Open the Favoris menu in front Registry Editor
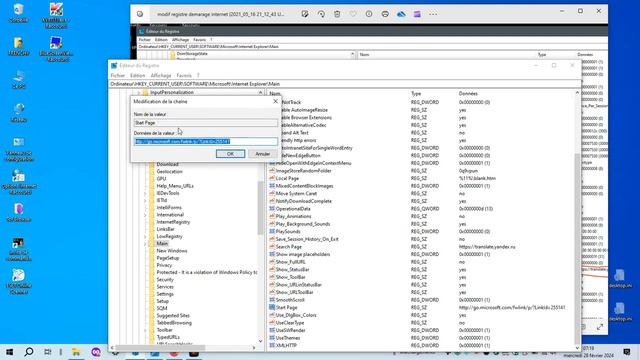The image size is (640, 360). 184,76
